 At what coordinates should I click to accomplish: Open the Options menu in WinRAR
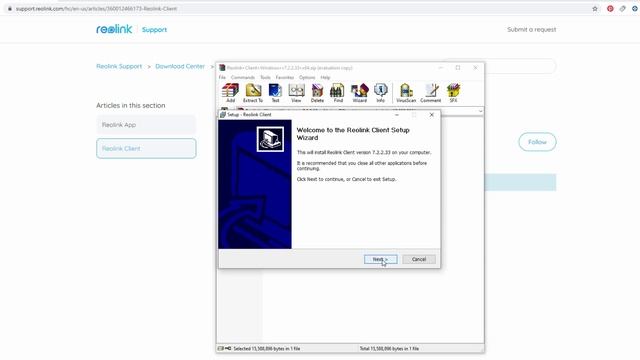pos(307,77)
